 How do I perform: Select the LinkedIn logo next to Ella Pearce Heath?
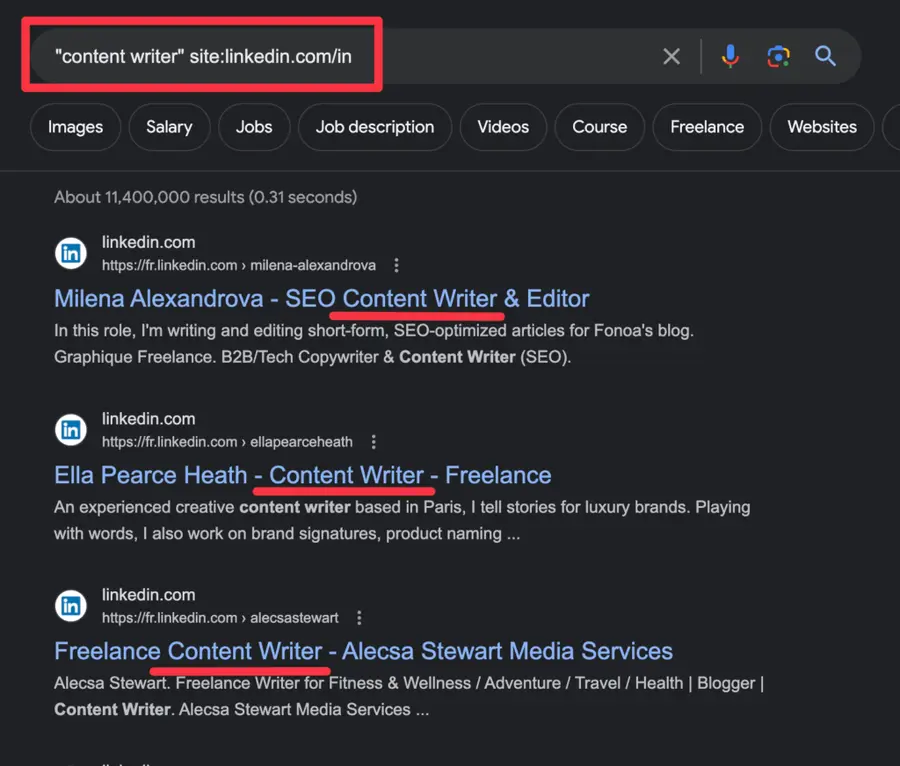70,429
